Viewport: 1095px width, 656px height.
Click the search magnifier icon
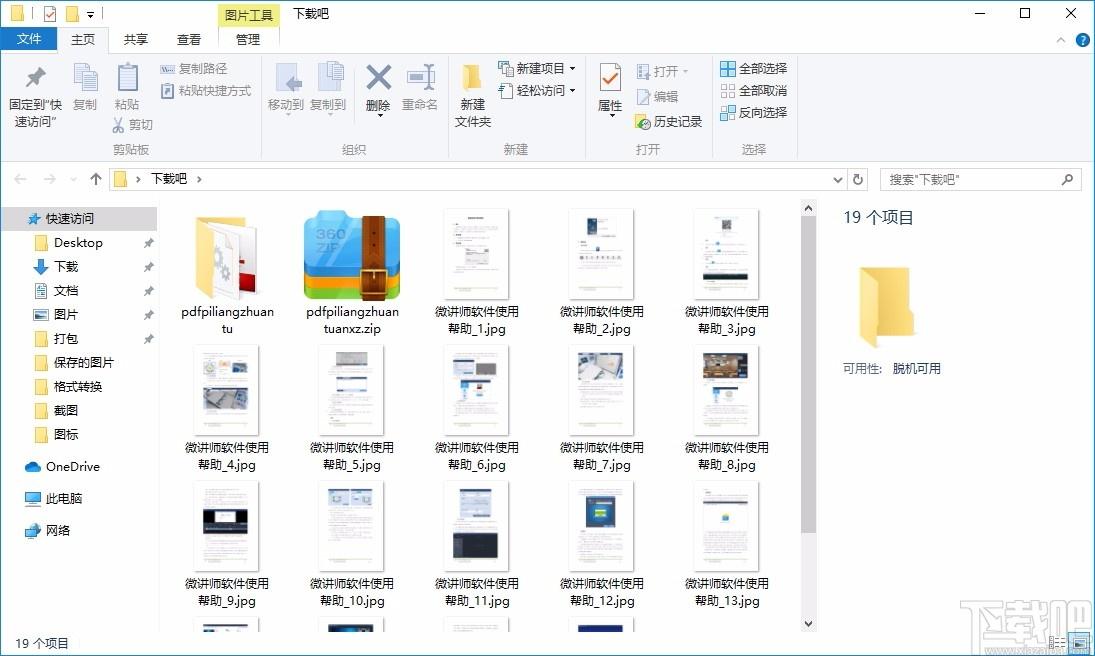click(x=1067, y=180)
